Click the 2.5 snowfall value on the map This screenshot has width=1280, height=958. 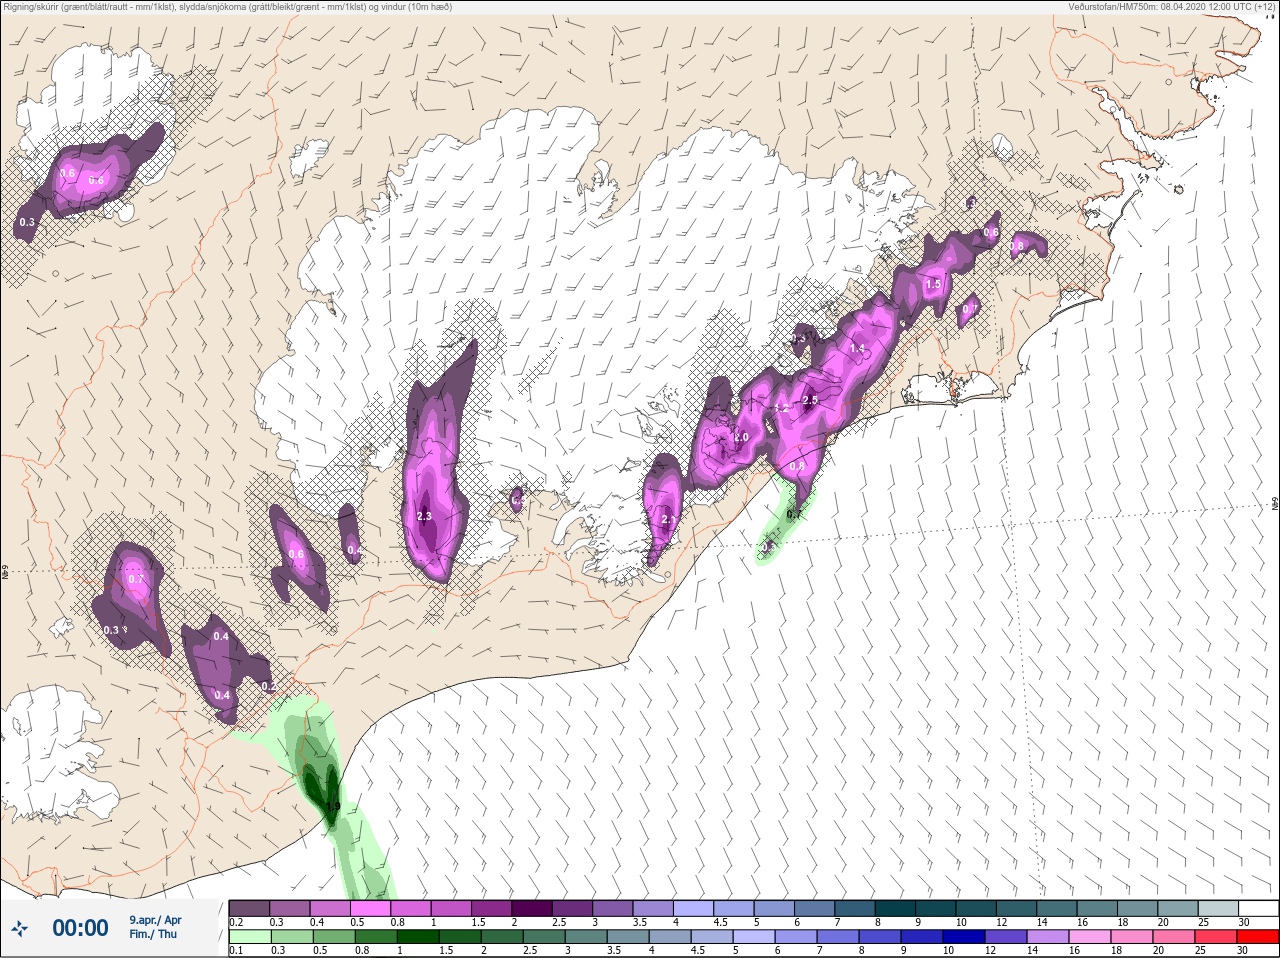pos(810,400)
